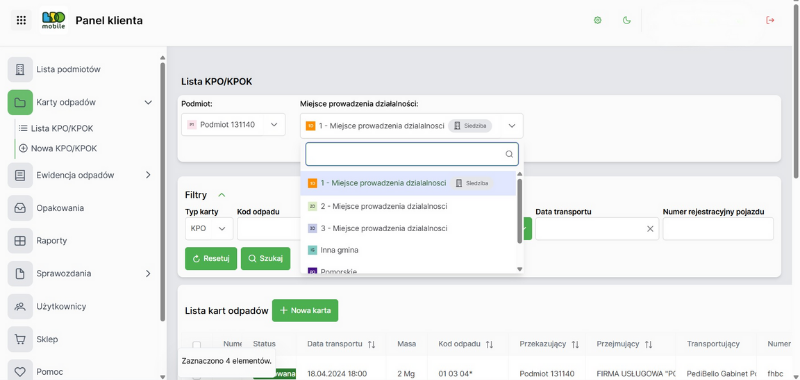Image resolution: width=800 pixels, height=380 pixels.
Task: Expand Ewidencja odpadów submenu chevron
Action: tap(148, 175)
